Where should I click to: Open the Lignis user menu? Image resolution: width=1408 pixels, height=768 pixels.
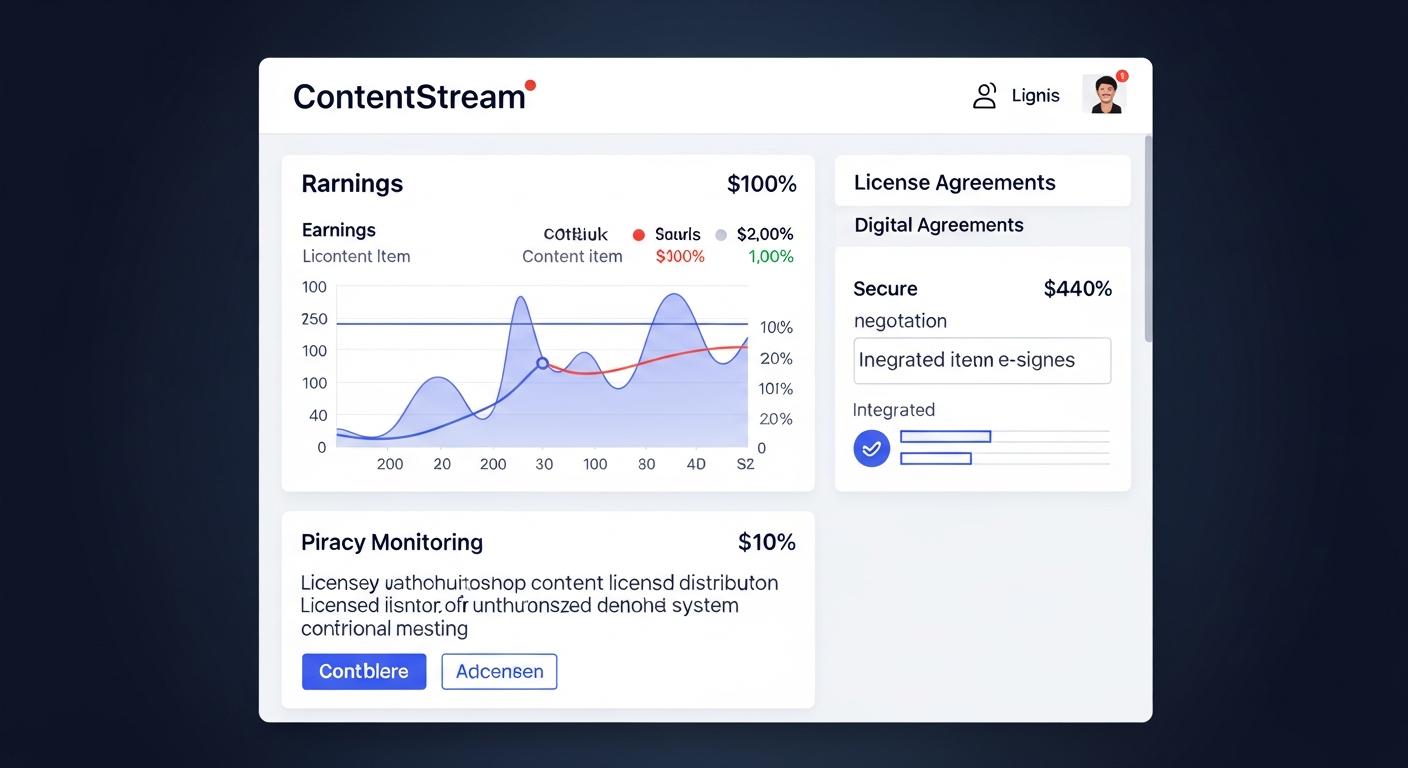coord(1035,95)
